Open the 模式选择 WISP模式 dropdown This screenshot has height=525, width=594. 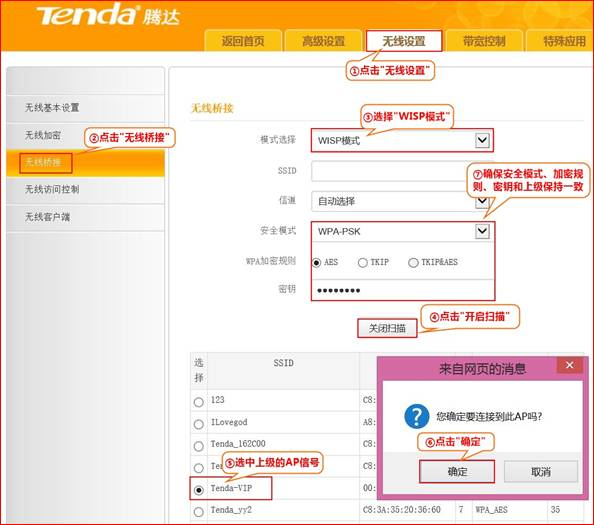[402, 141]
